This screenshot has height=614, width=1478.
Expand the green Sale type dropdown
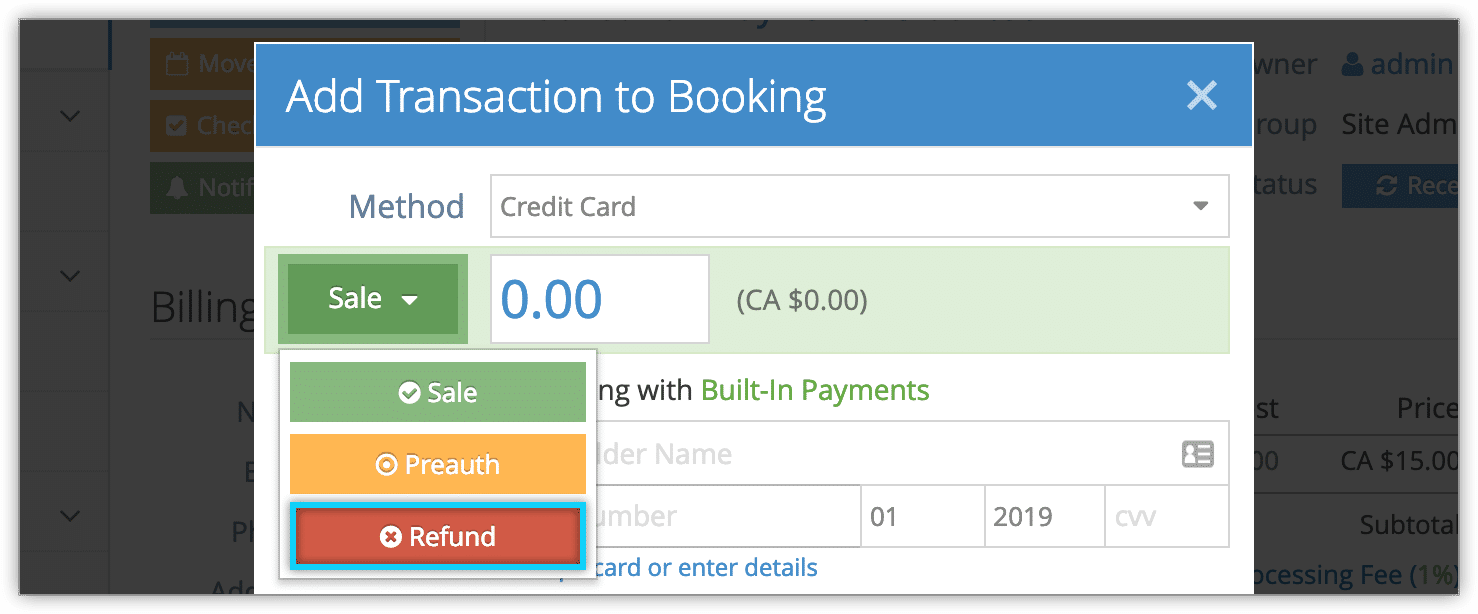pos(373,299)
